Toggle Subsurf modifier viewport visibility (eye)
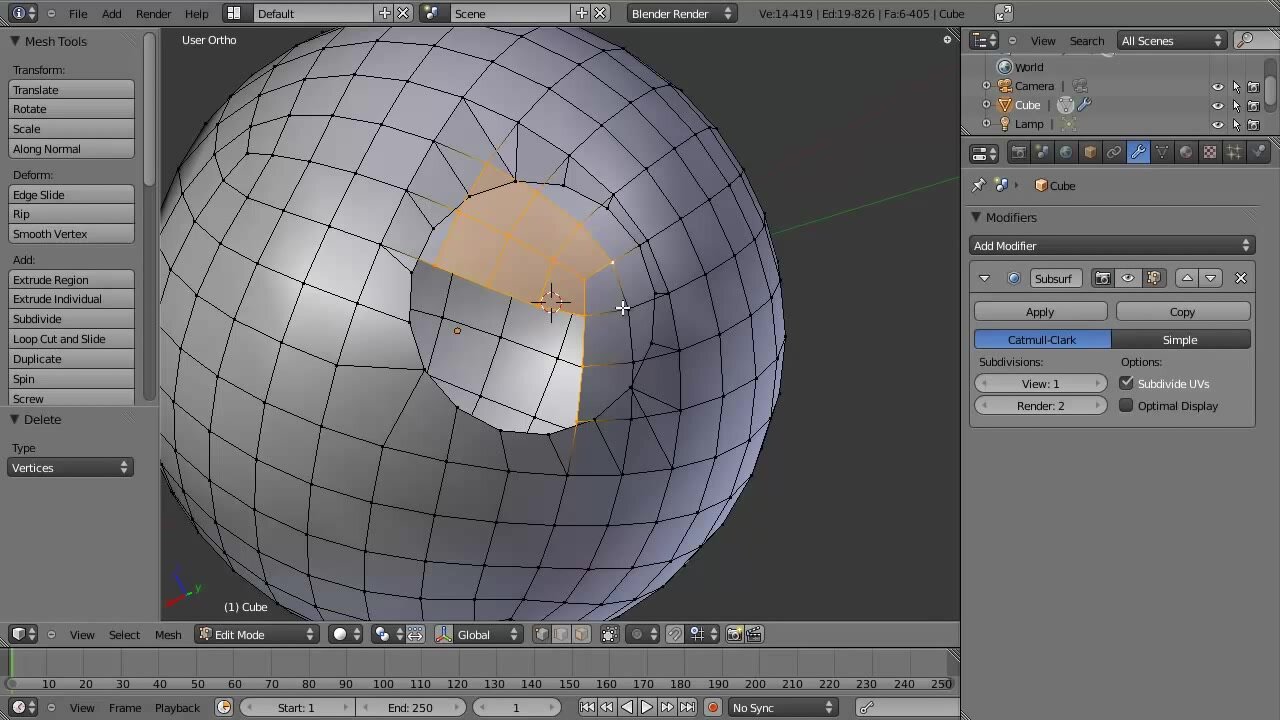 click(x=1128, y=278)
